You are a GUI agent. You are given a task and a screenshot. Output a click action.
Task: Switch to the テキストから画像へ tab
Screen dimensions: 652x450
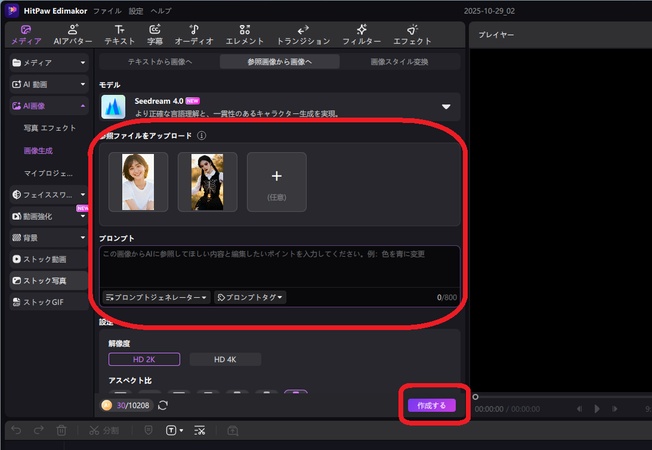pos(160,62)
